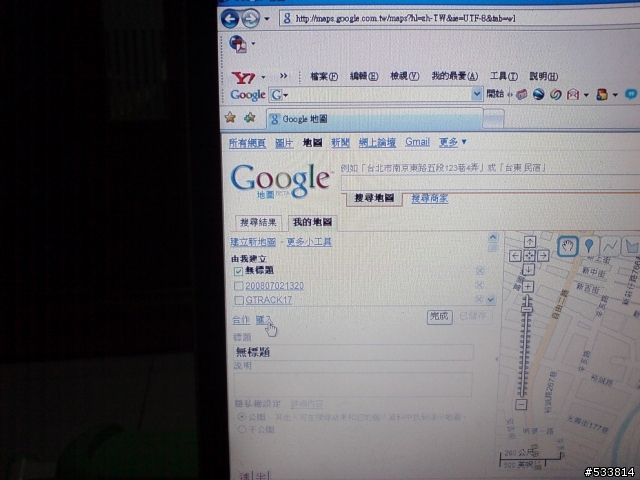Click the Google Maps logo
Screen dimensions: 640x480
281,180
